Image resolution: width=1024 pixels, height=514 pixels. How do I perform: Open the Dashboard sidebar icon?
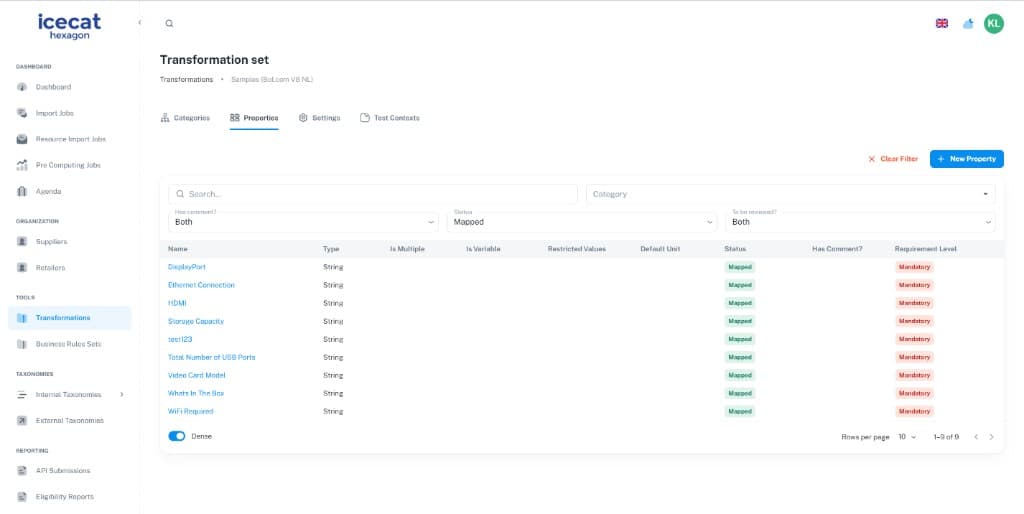[22, 87]
